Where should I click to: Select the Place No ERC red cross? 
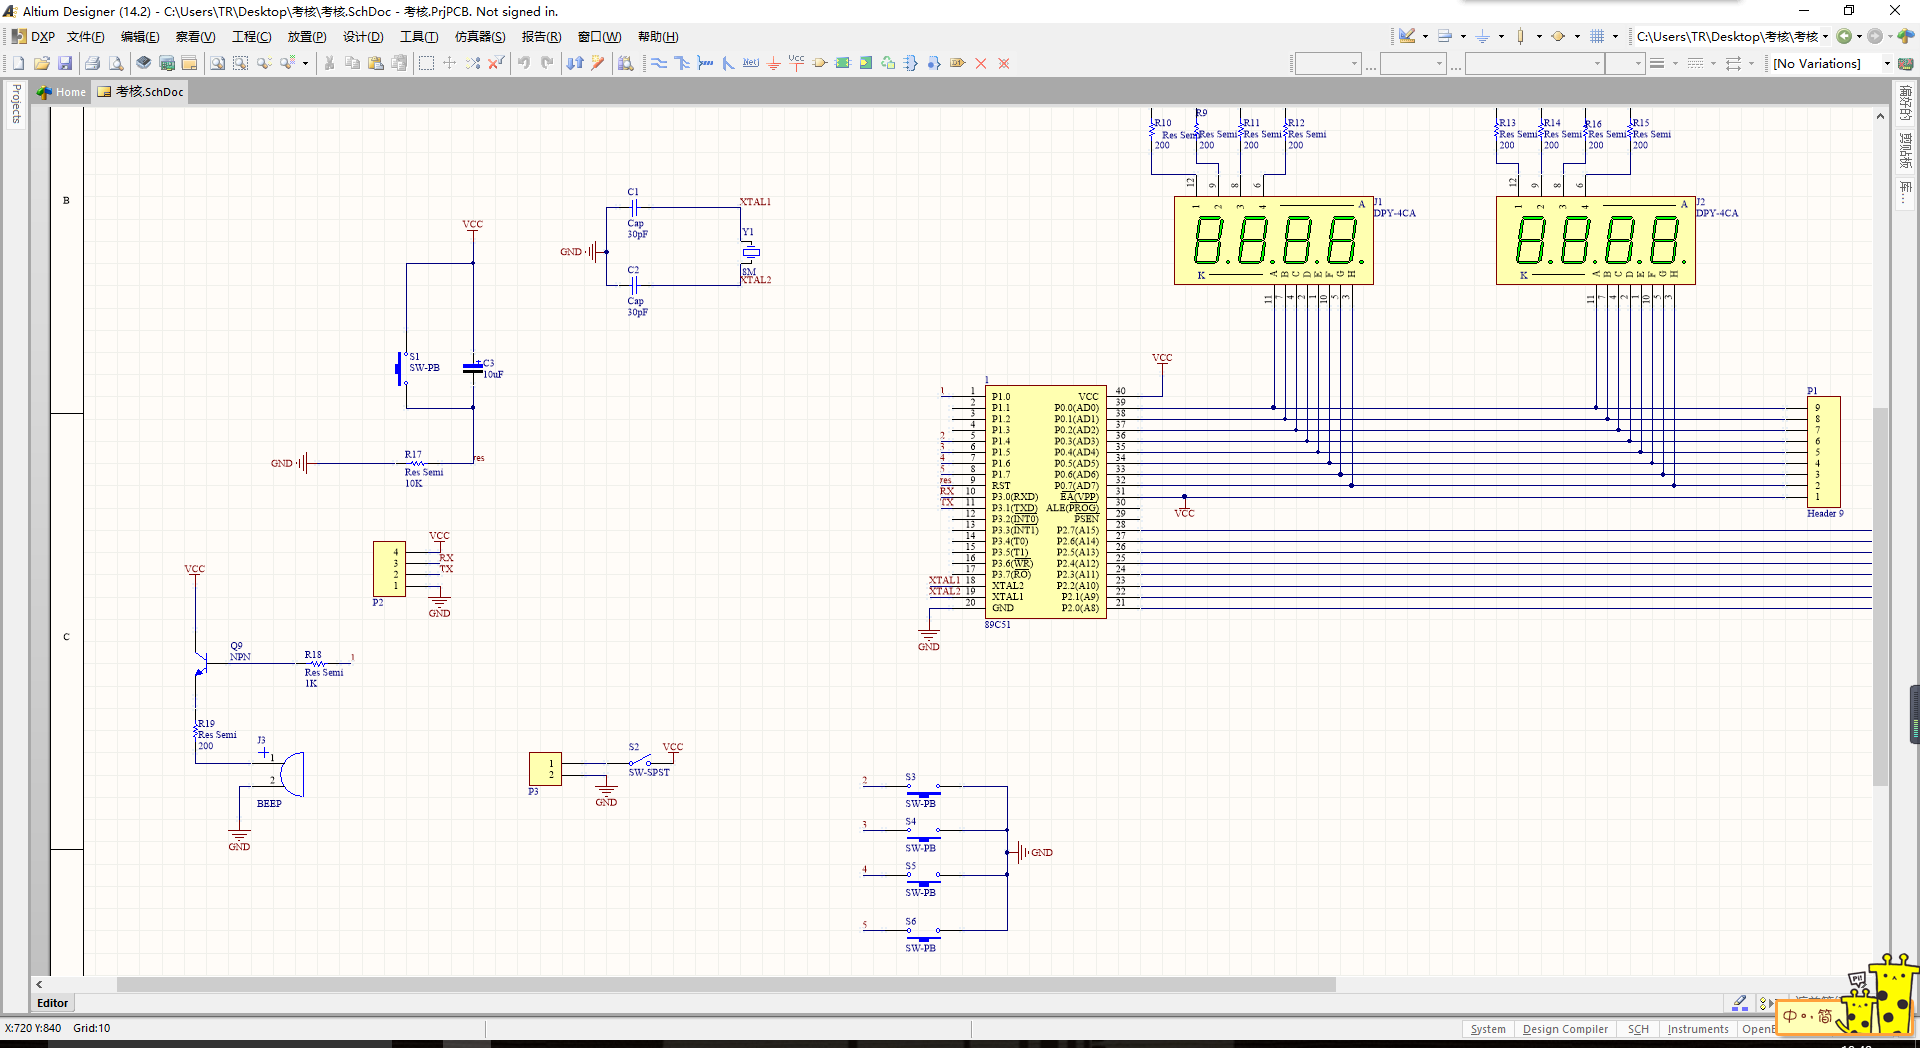pos(981,63)
